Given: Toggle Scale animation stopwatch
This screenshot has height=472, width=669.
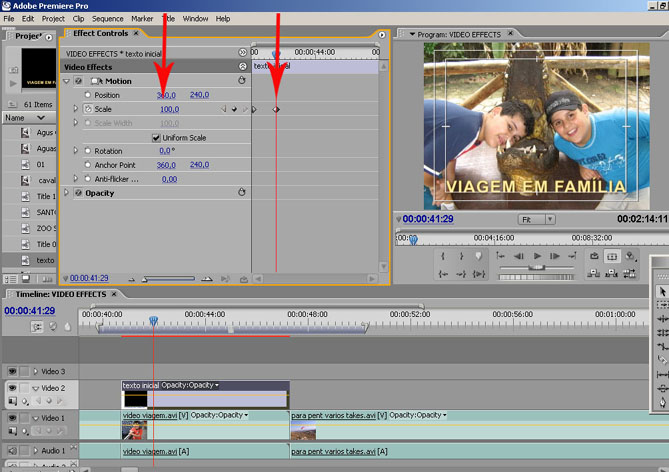Looking at the screenshot, I should coord(88,109).
